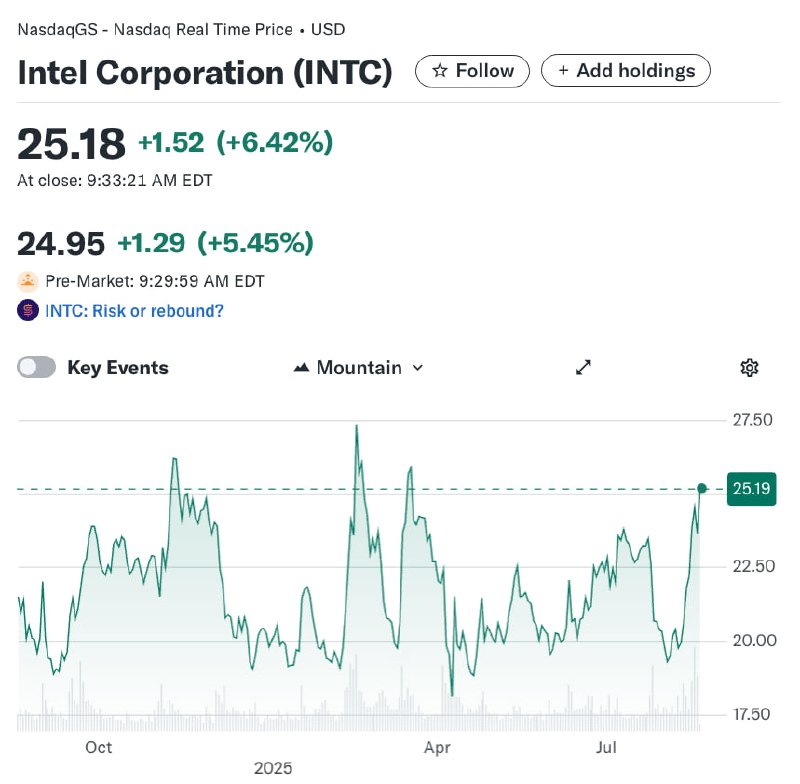Click the 25.19 current price label on chart
This screenshot has width=800, height=784.
point(752,489)
